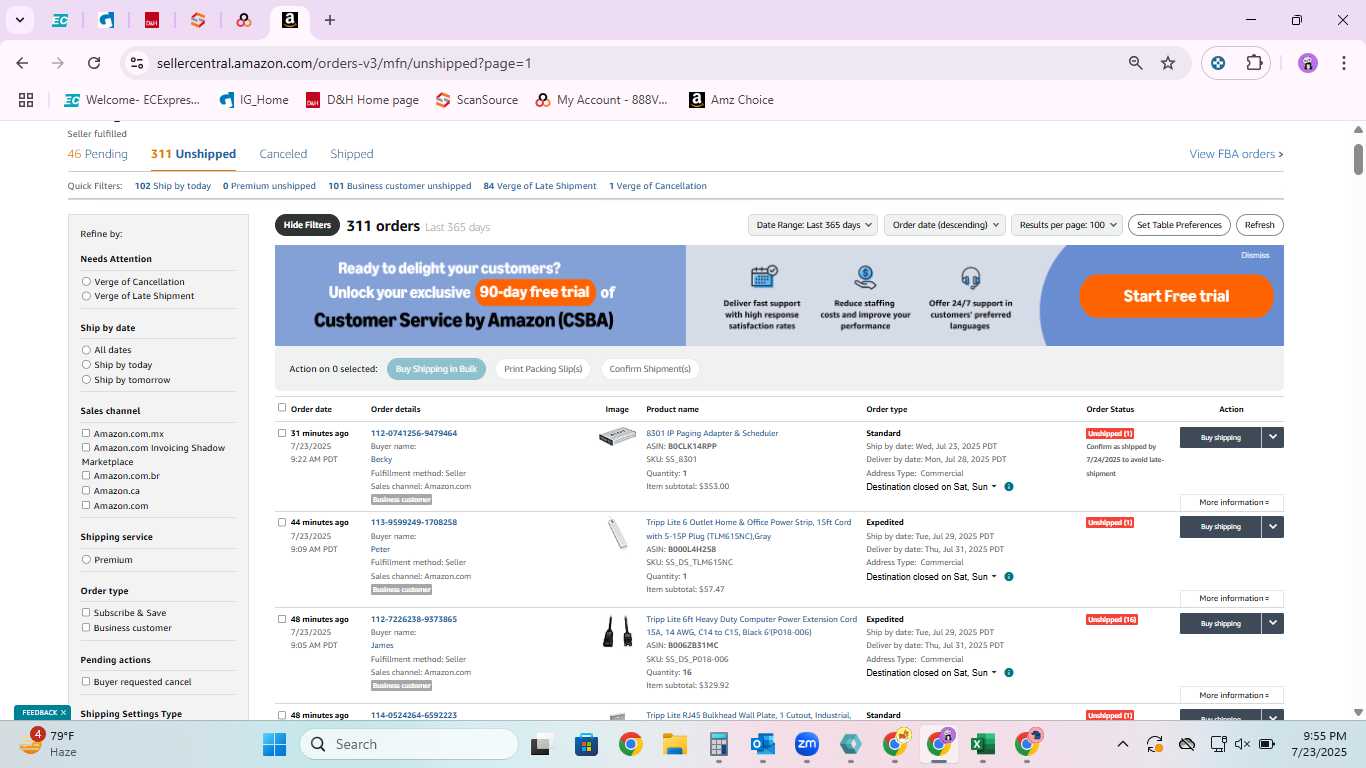
Task: Go back to previous page
Action: 22,63
